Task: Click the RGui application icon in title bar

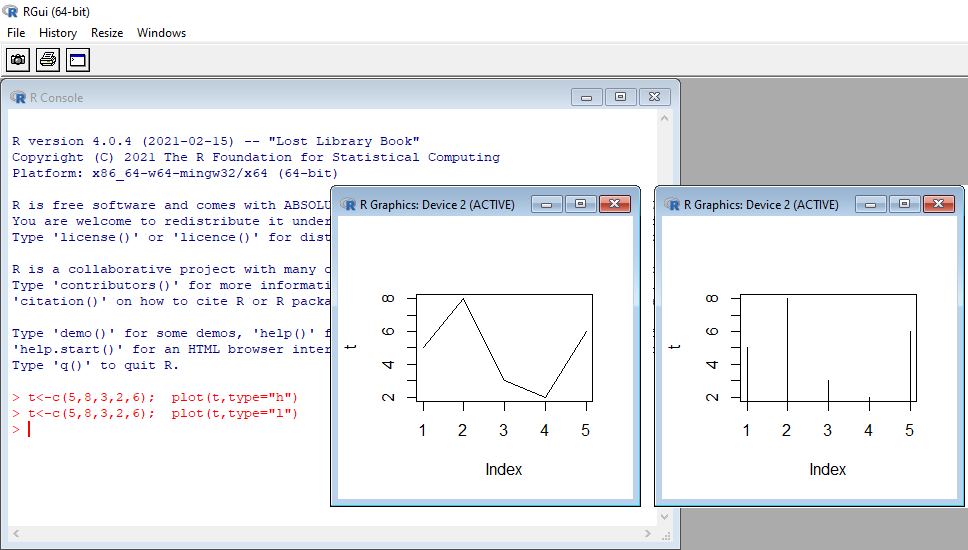Action: pos(10,11)
